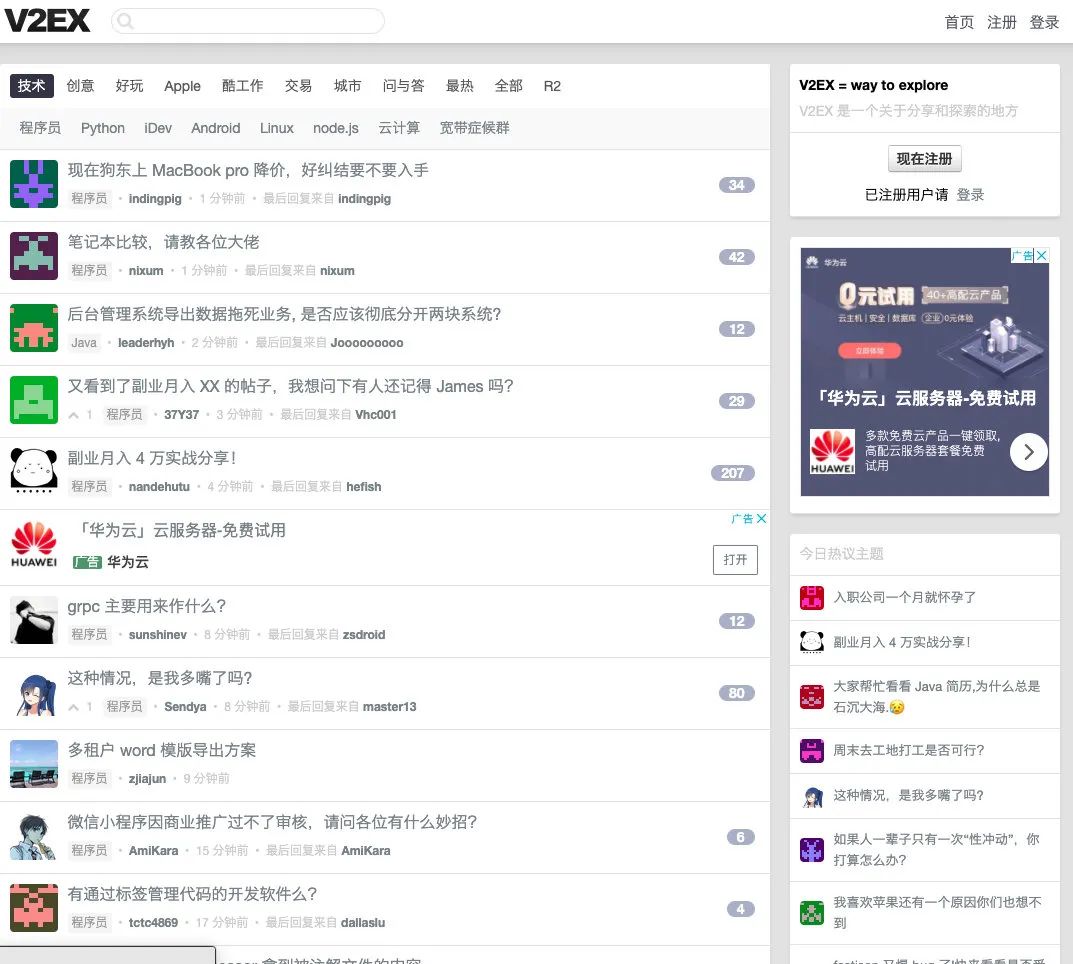Viewport: 1073px width, 964px height.
Task: Switch to the Apple tab
Action: 182,86
